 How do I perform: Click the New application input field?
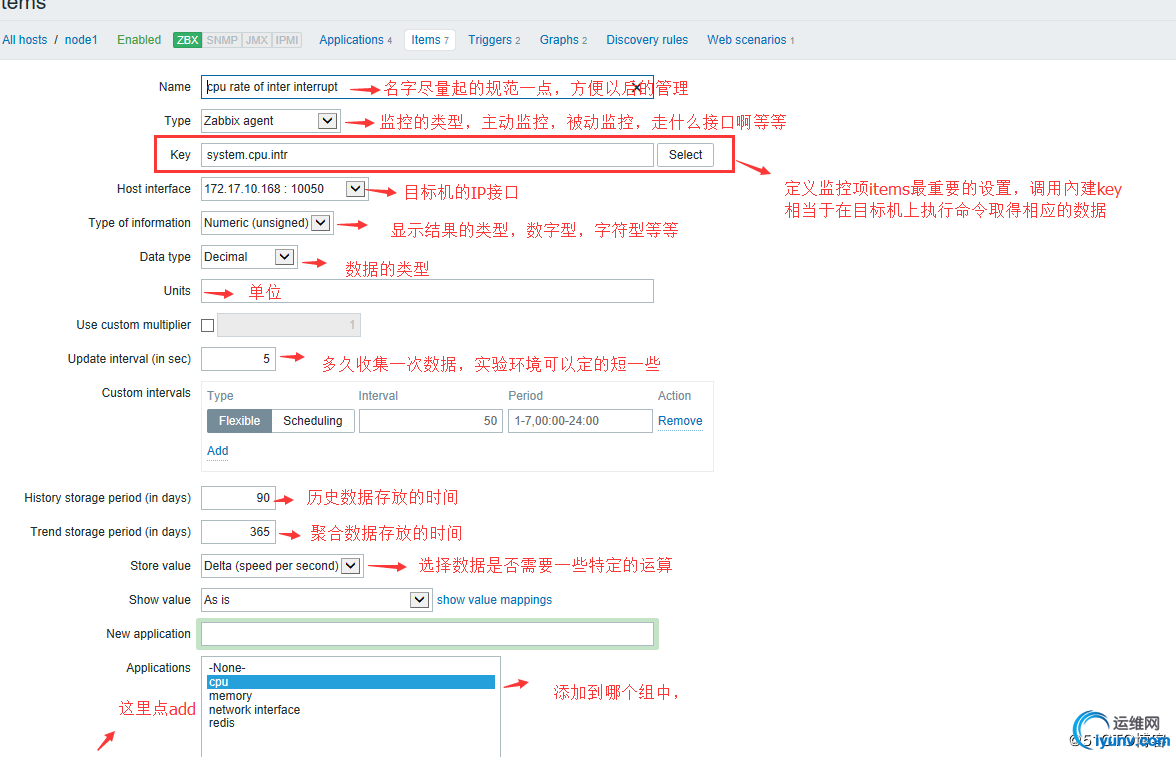[427, 634]
